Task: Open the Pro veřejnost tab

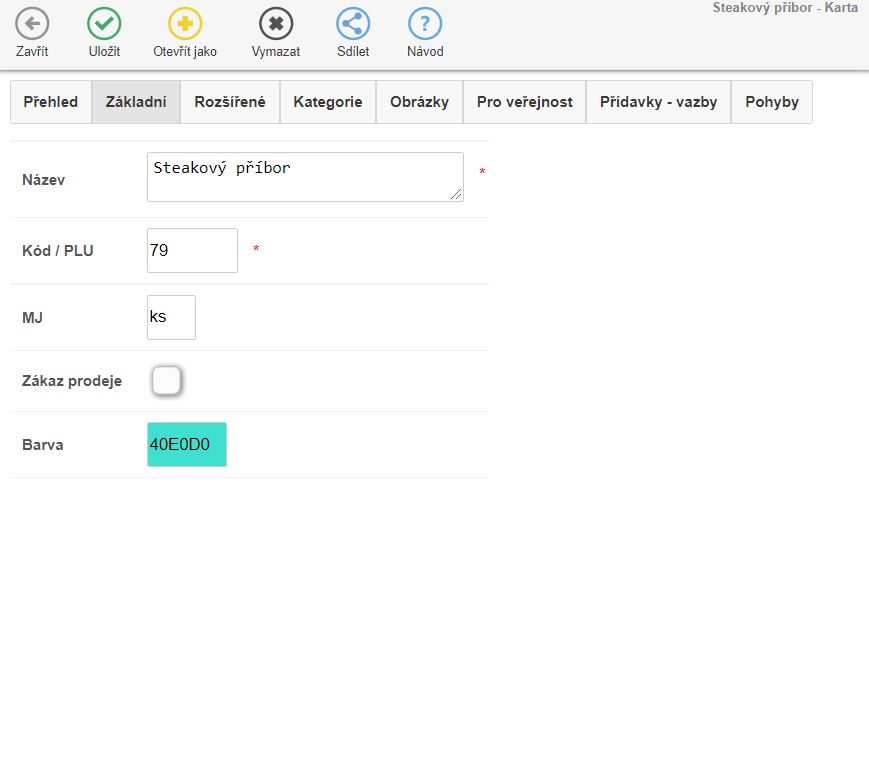Action: click(x=524, y=102)
